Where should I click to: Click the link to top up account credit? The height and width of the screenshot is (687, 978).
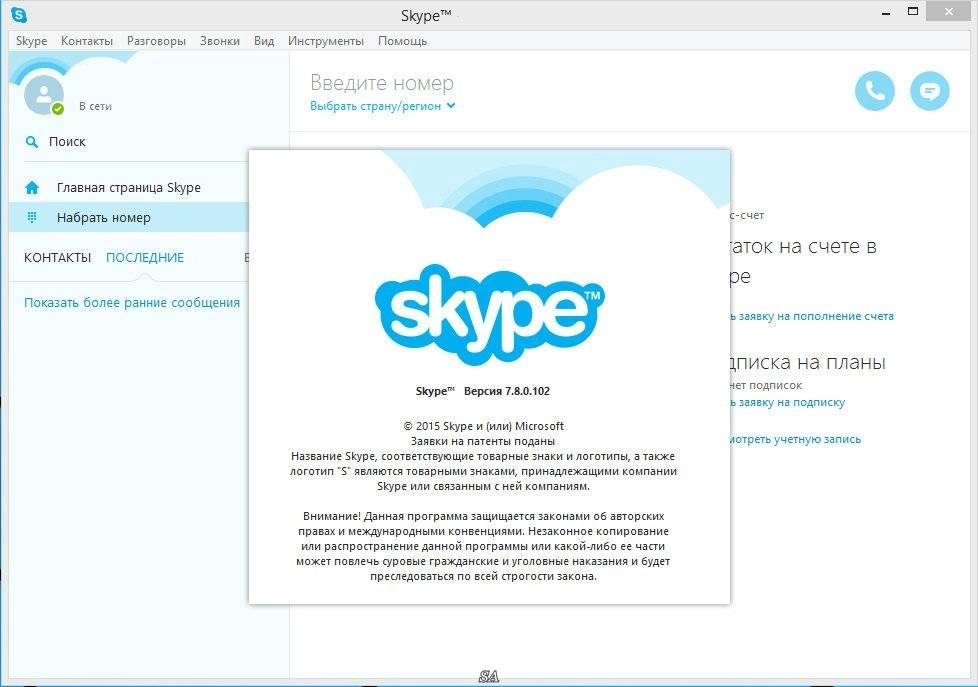(812, 316)
